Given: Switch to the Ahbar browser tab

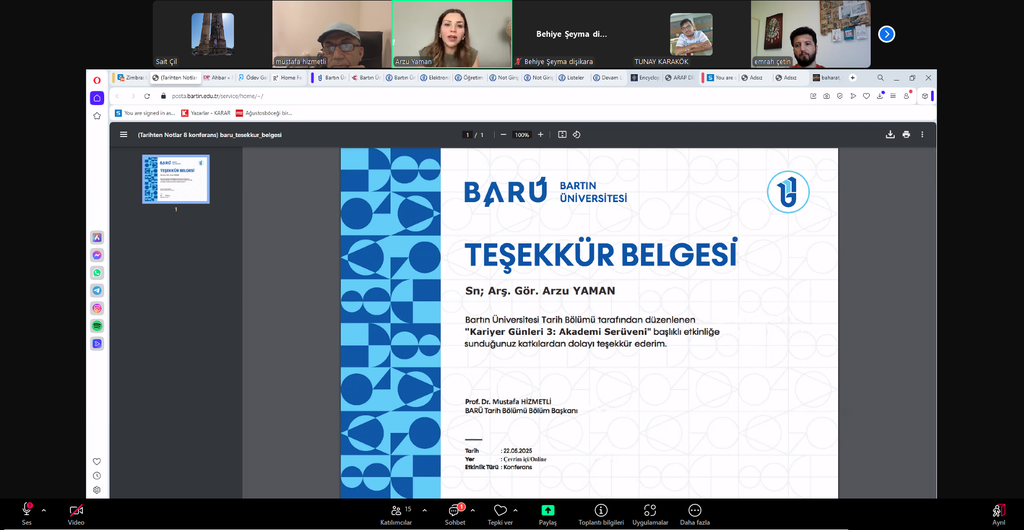Looking at the screenshot, I should (x=216, y=78).
